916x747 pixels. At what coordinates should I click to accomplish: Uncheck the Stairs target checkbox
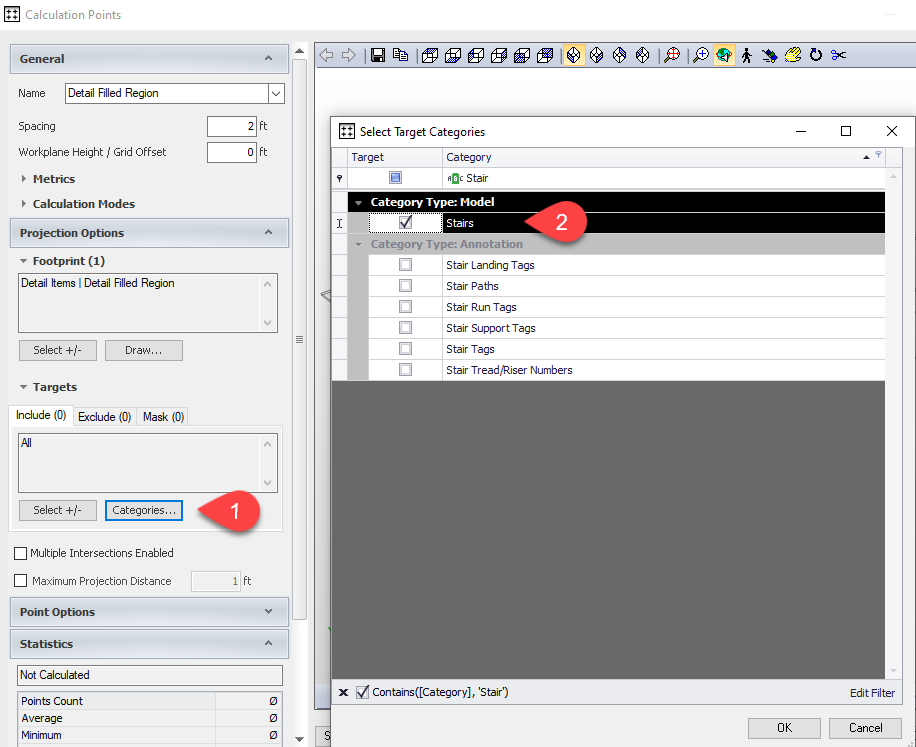405,223
